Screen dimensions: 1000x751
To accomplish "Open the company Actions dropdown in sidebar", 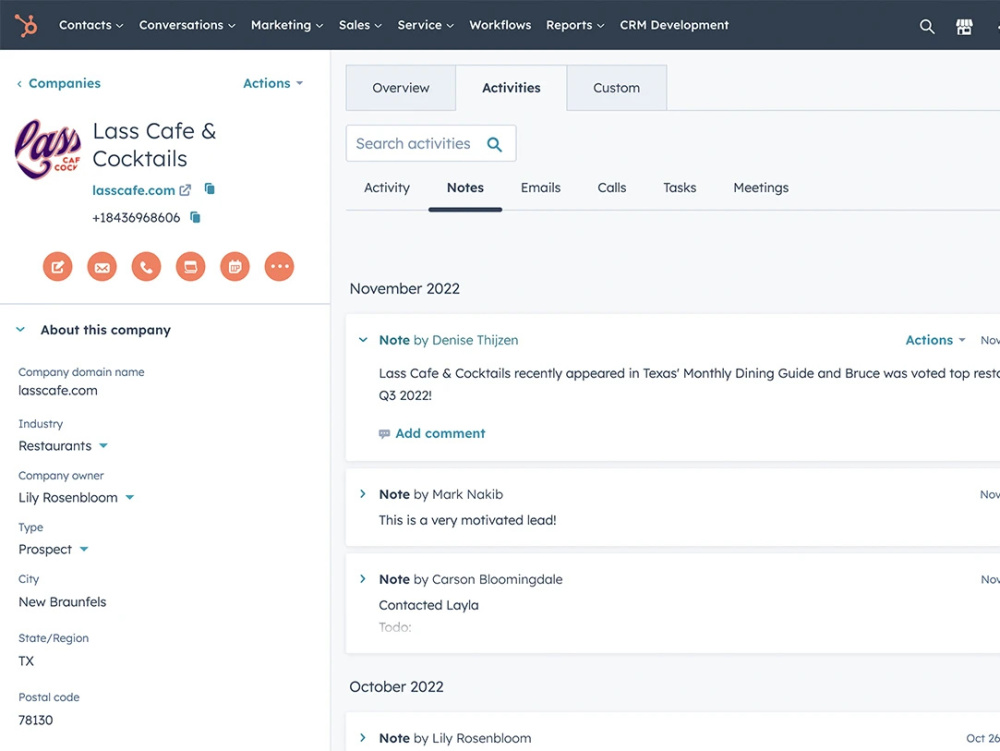I will [273, 84].
